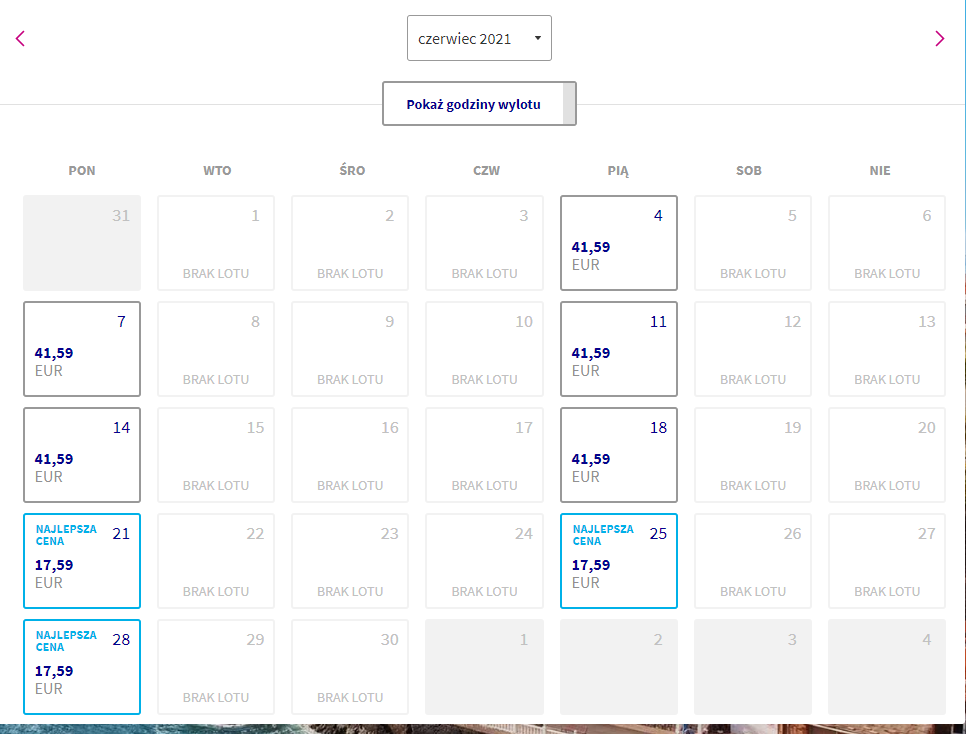
Task: Click June 27 no-flight cell
Action: tap(887, 561)
